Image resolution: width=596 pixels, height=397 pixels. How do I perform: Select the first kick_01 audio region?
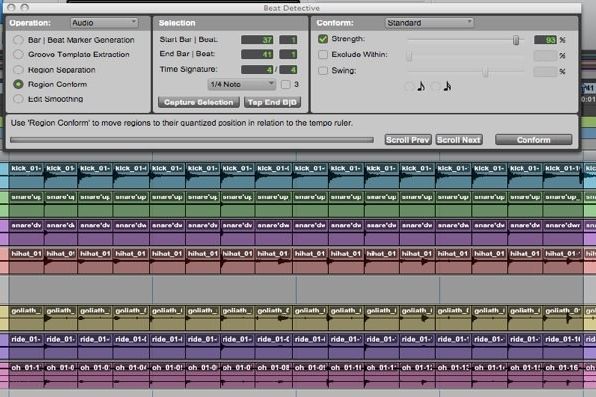[26, 175]
